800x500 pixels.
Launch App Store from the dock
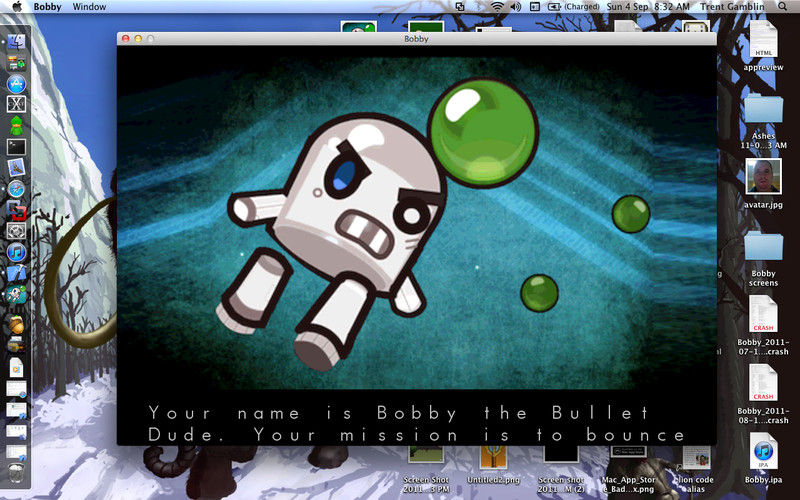click(x=15, y=84)
